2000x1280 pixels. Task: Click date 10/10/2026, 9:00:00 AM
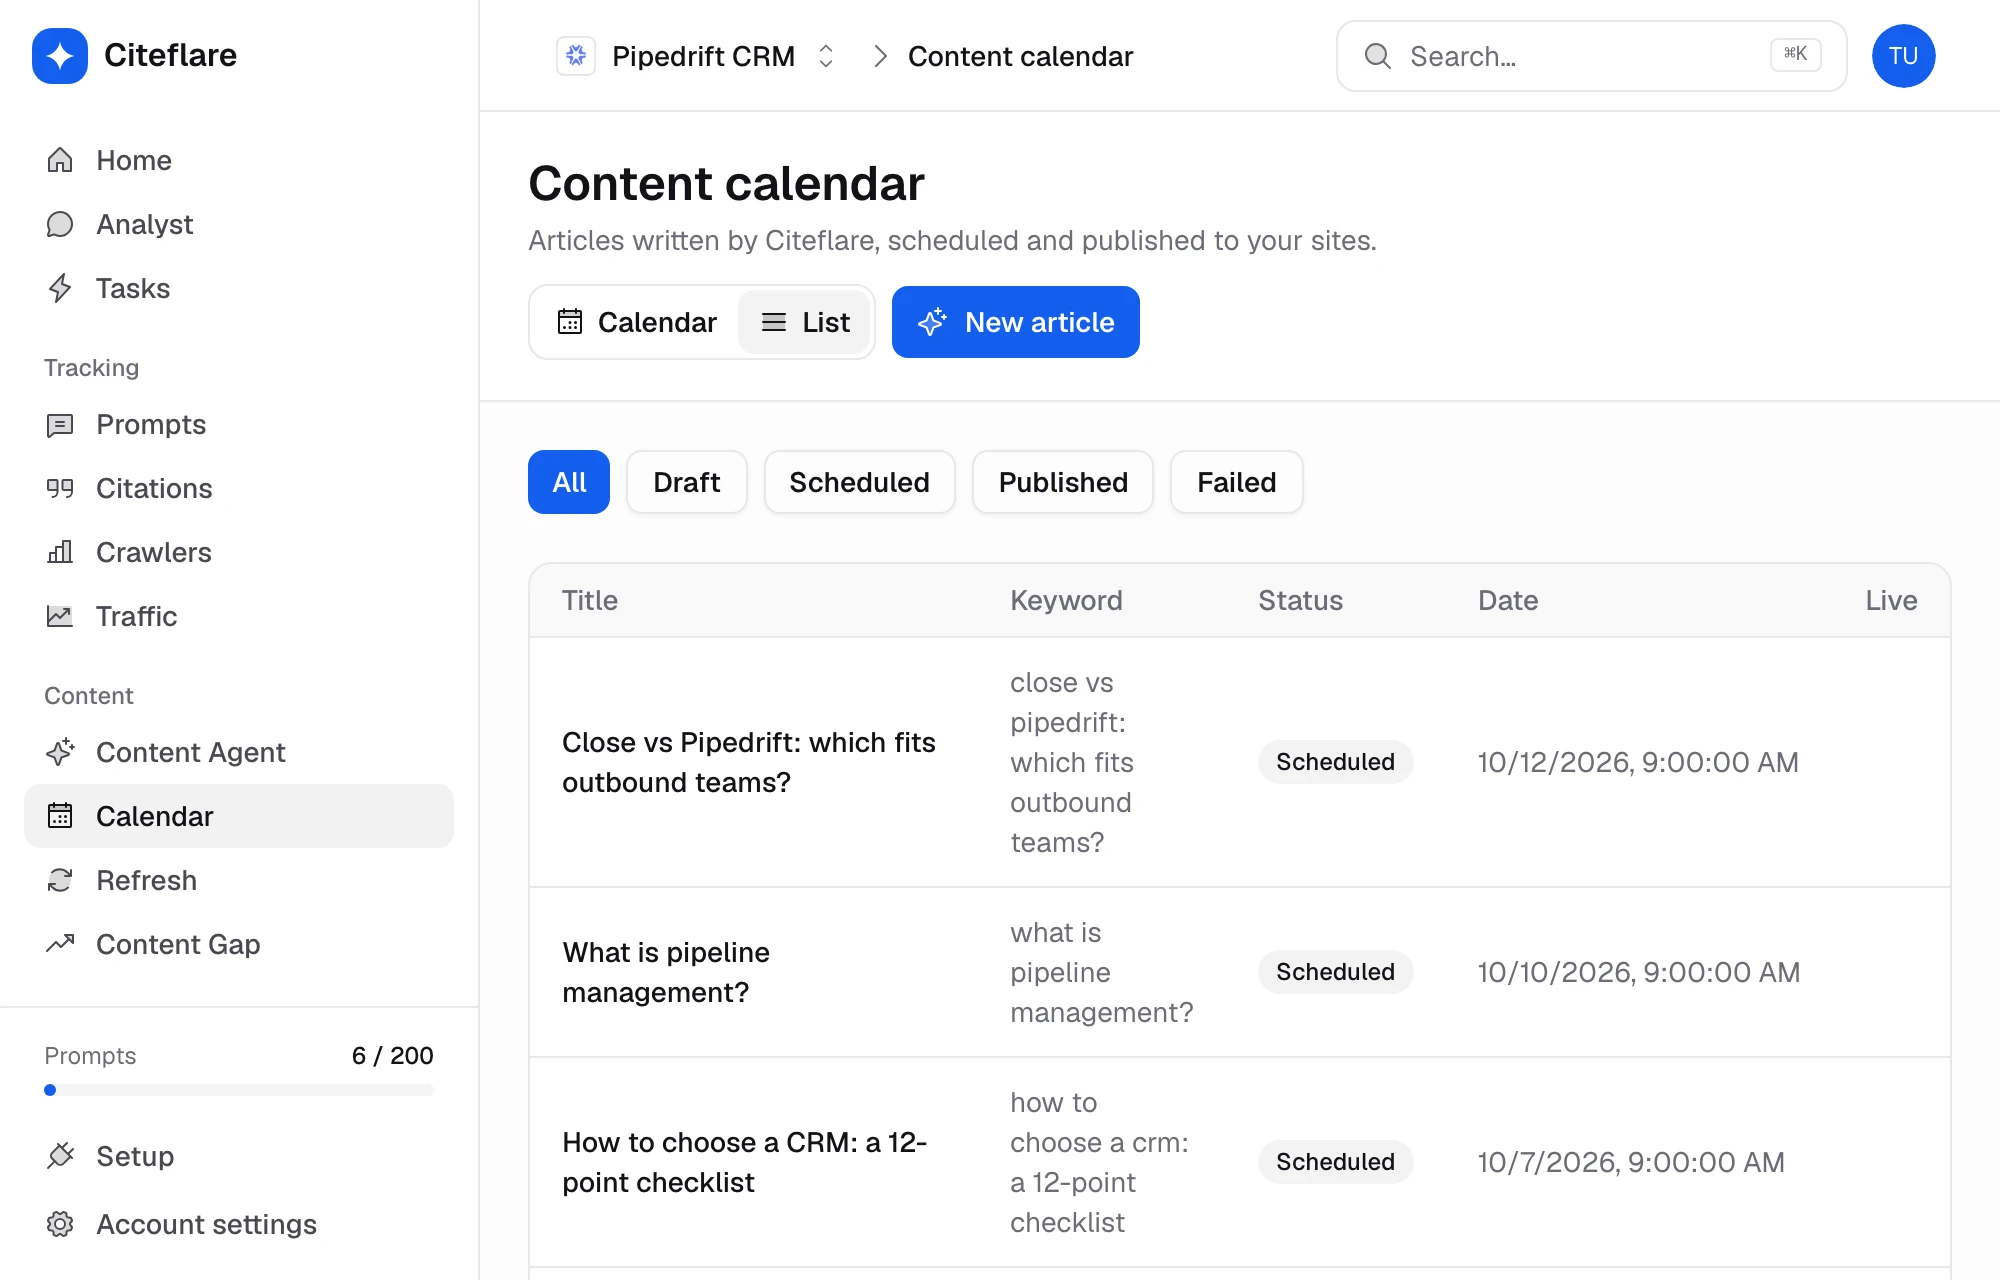(1639, 972)
